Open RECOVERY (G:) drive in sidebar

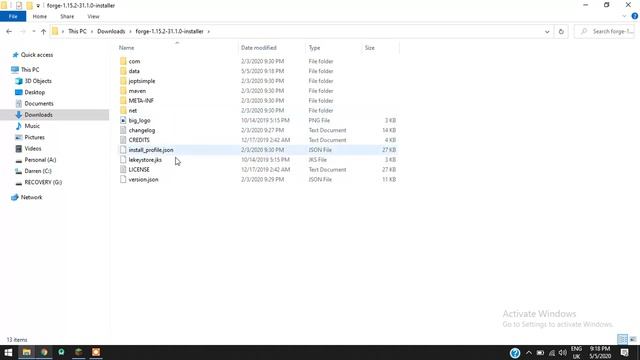tap(43, 182)
